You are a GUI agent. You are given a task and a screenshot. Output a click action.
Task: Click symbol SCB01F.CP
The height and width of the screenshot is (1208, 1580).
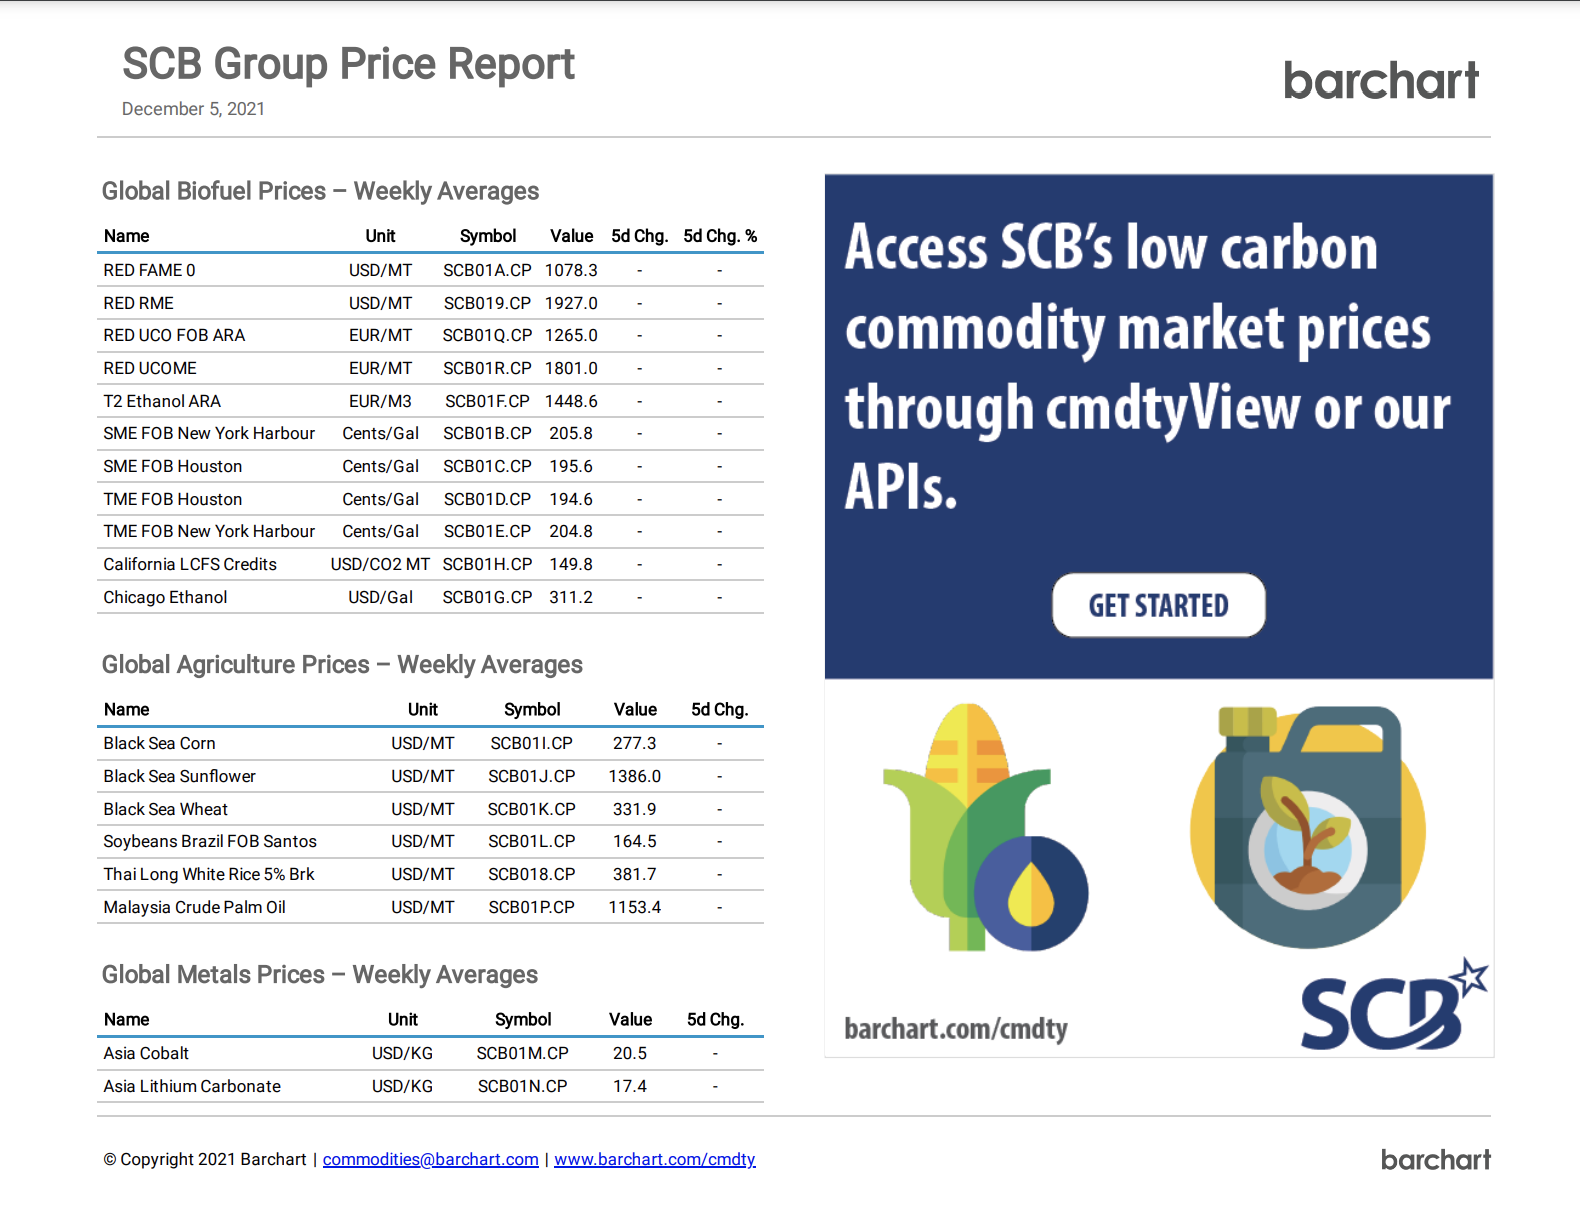[x=487, y=401]
